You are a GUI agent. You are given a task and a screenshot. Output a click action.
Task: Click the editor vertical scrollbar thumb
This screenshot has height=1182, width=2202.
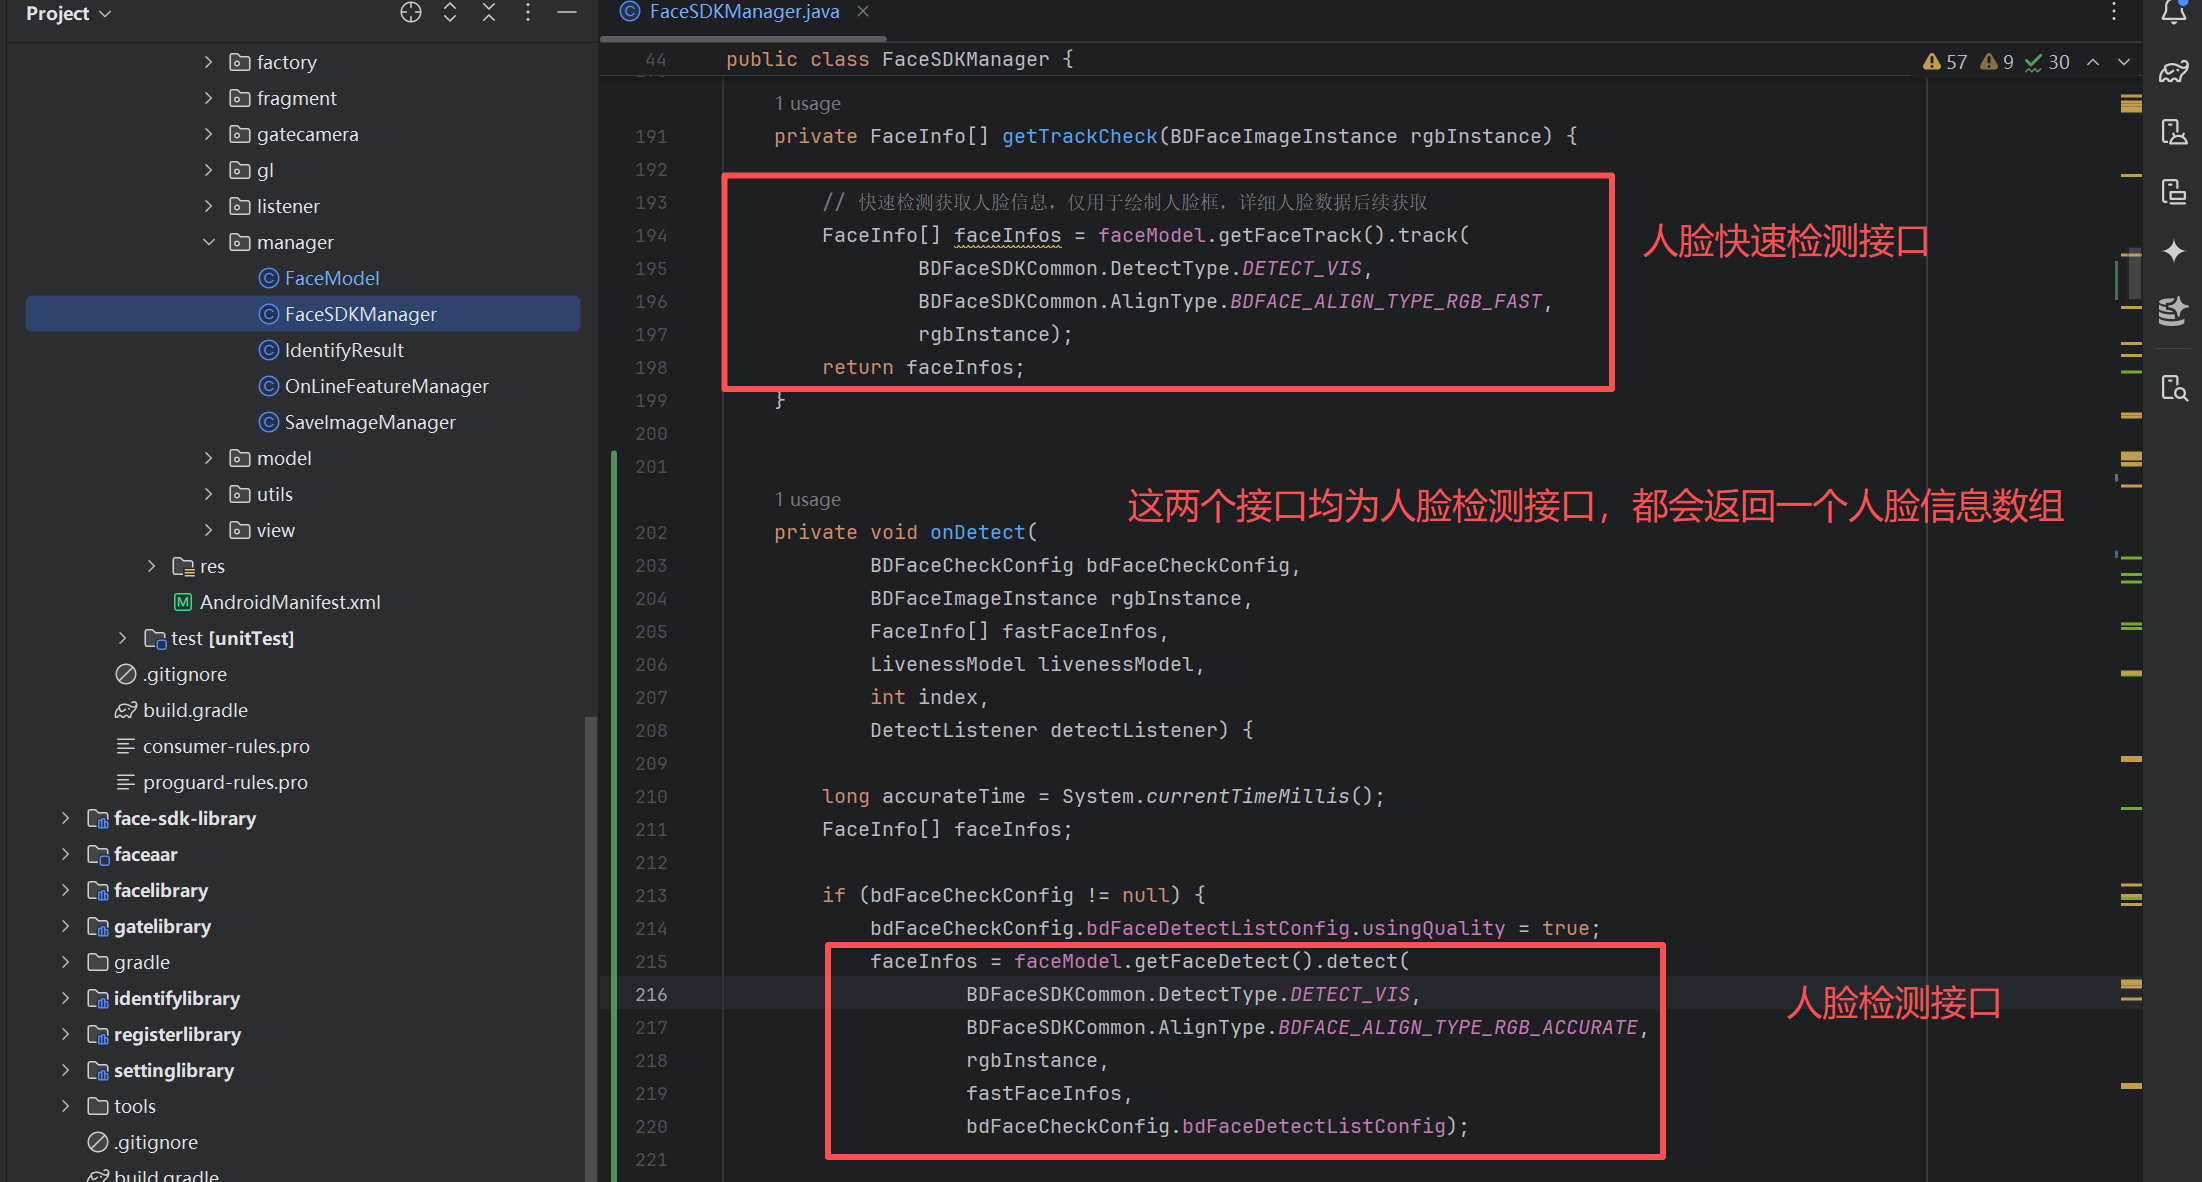pyautogui.click(x=2133, y=273)
